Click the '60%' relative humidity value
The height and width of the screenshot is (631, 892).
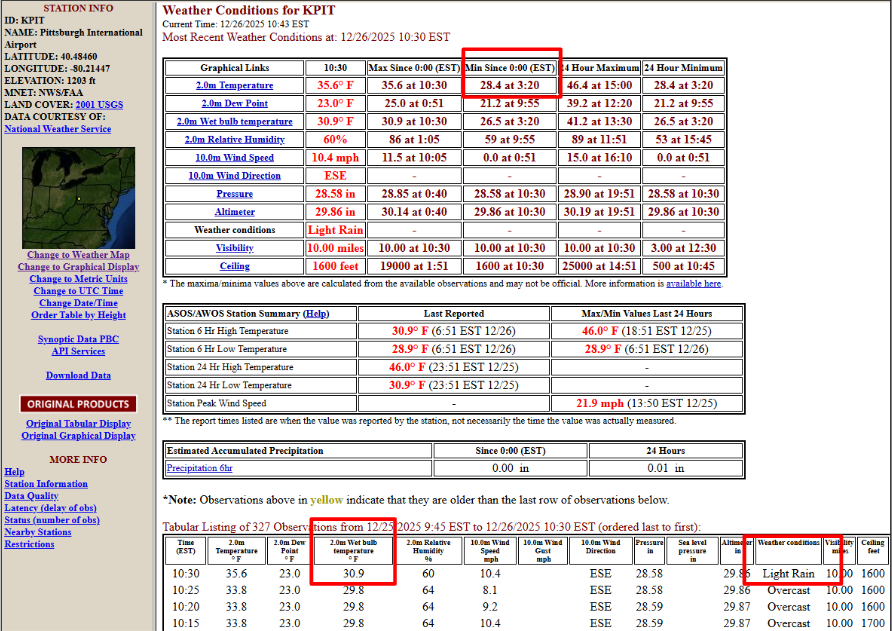click(335, 139)
